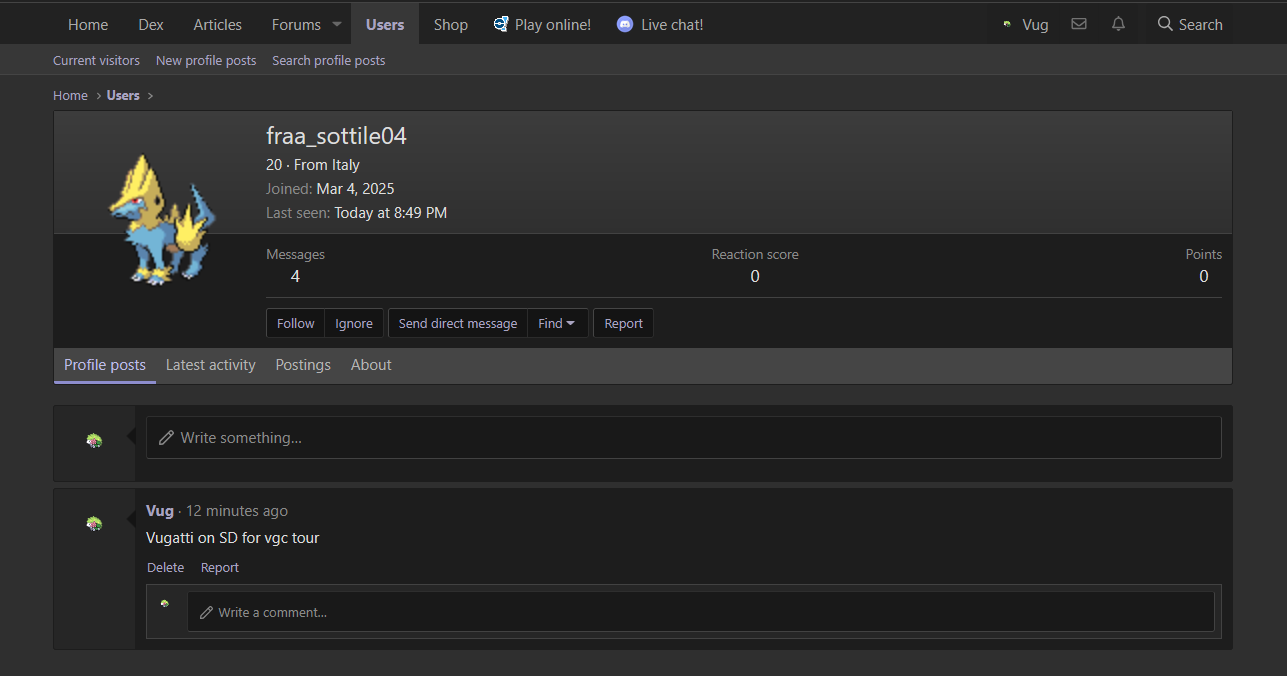Screen dimensions: 1287x676
Task: Open the Shop nav item
Action: click(451, 24)
